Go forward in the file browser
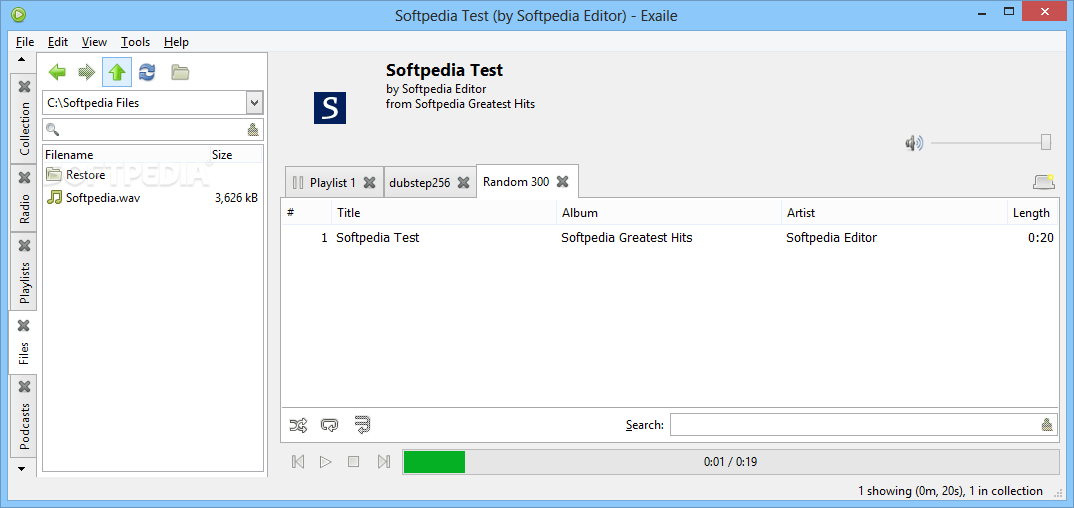Image resolution: width=1074 pixels, height=508 pixels. (87, 72)
